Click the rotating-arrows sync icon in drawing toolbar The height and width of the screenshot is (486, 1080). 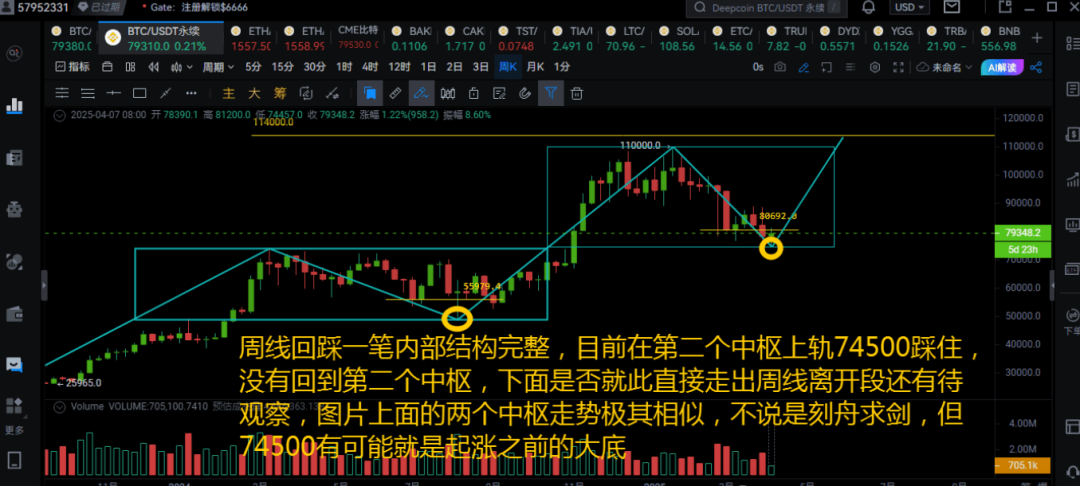(x=307, y=93)
